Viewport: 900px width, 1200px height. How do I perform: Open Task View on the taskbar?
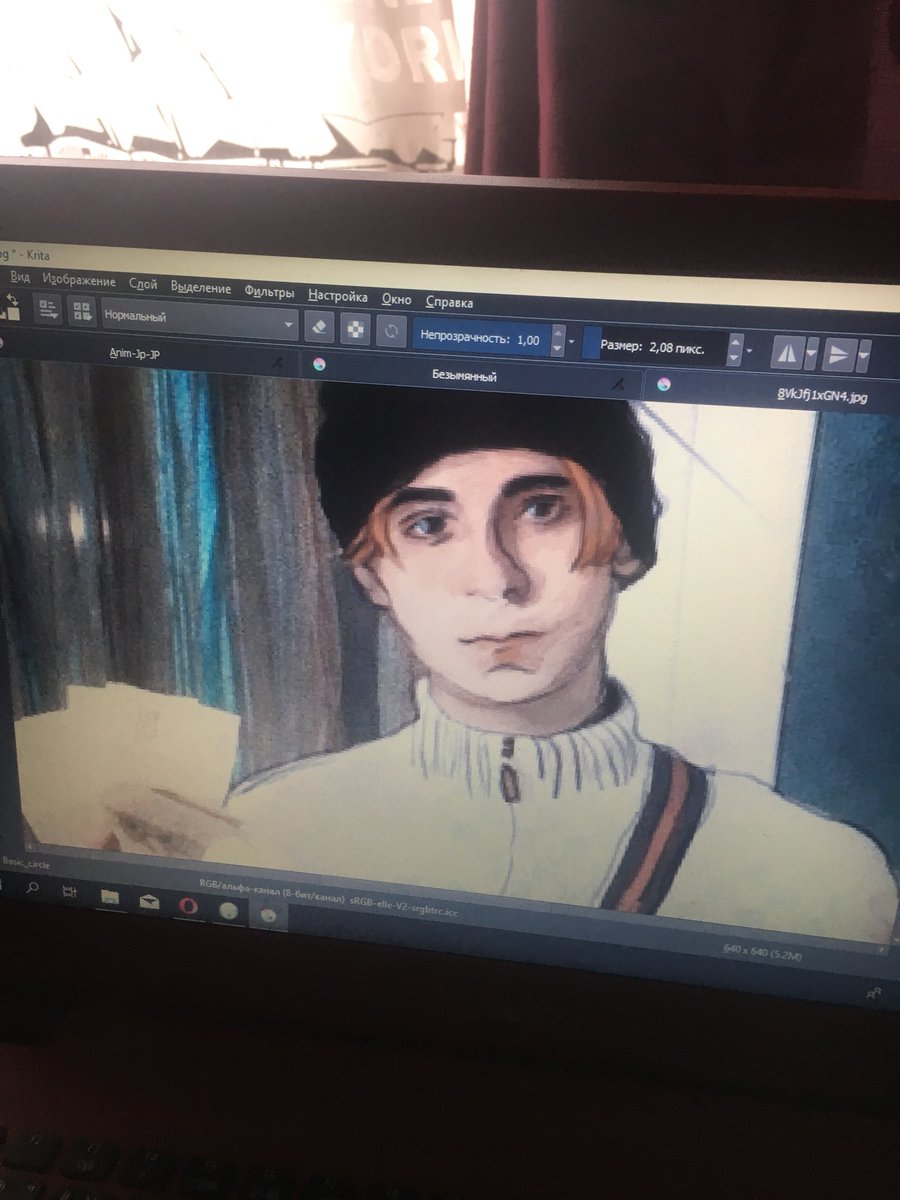pyautogui.click(x=69, y=890)
